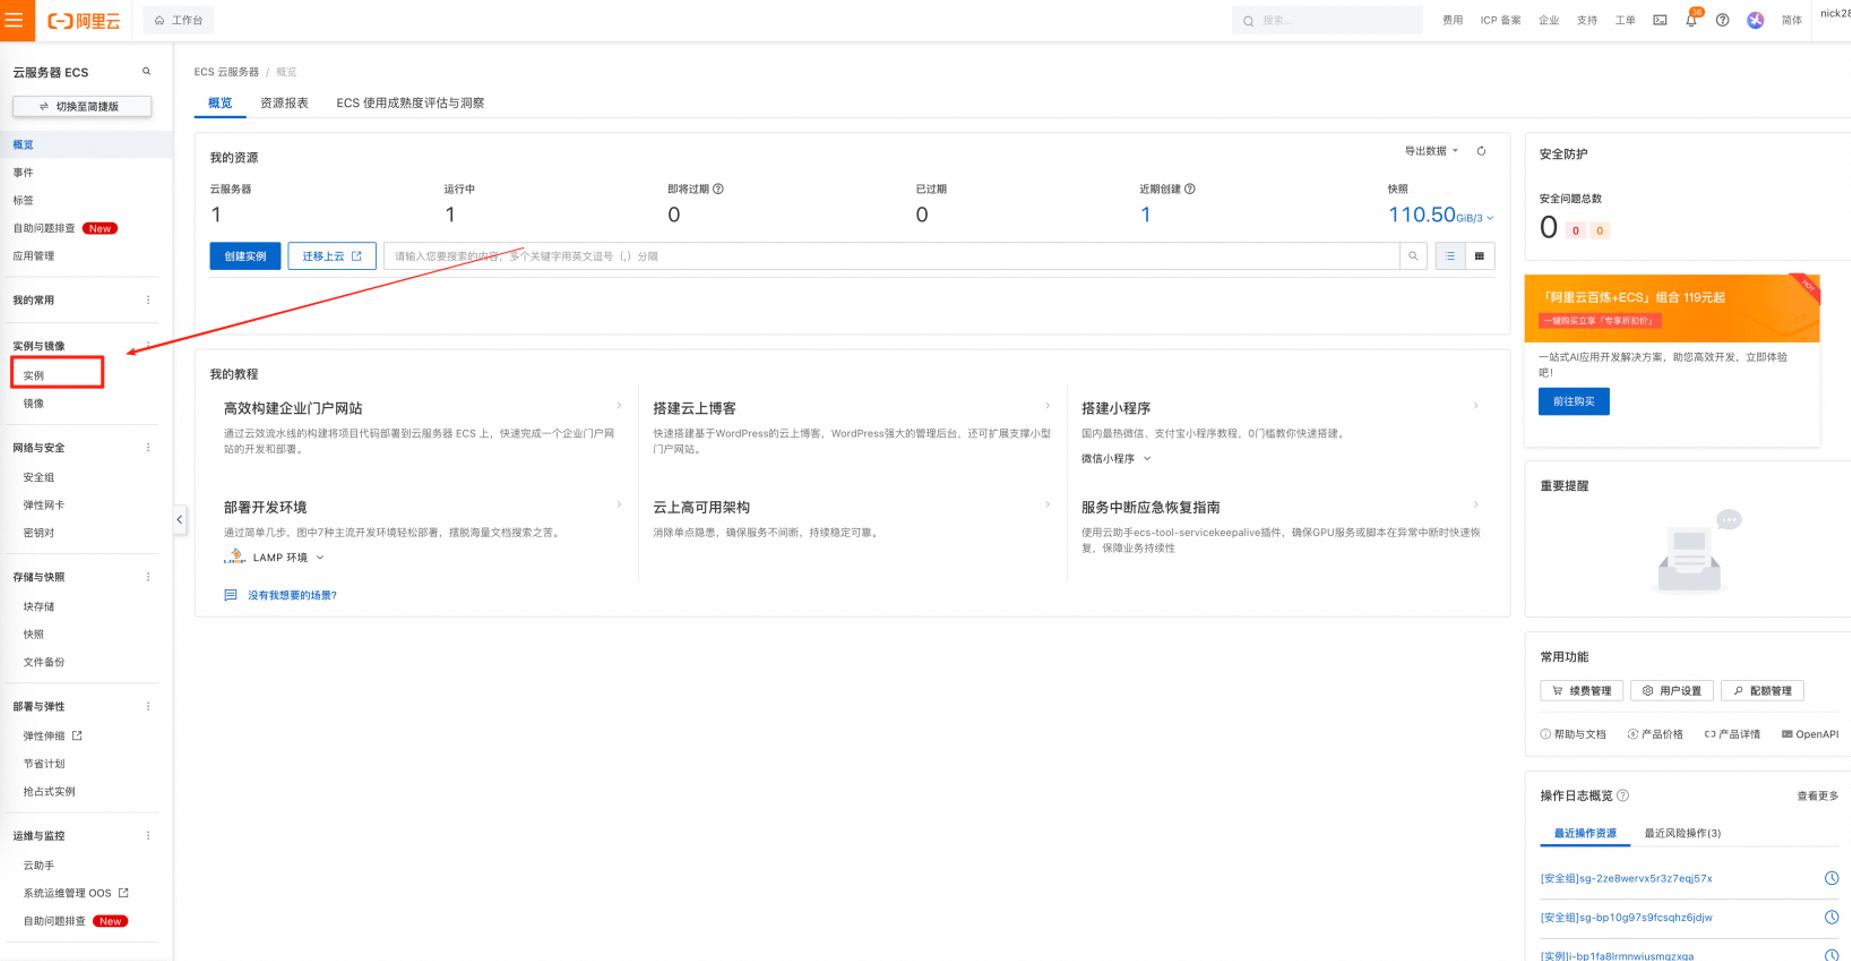
Task: Click the help question mark in header
Action: click(x=1722, y=20)
